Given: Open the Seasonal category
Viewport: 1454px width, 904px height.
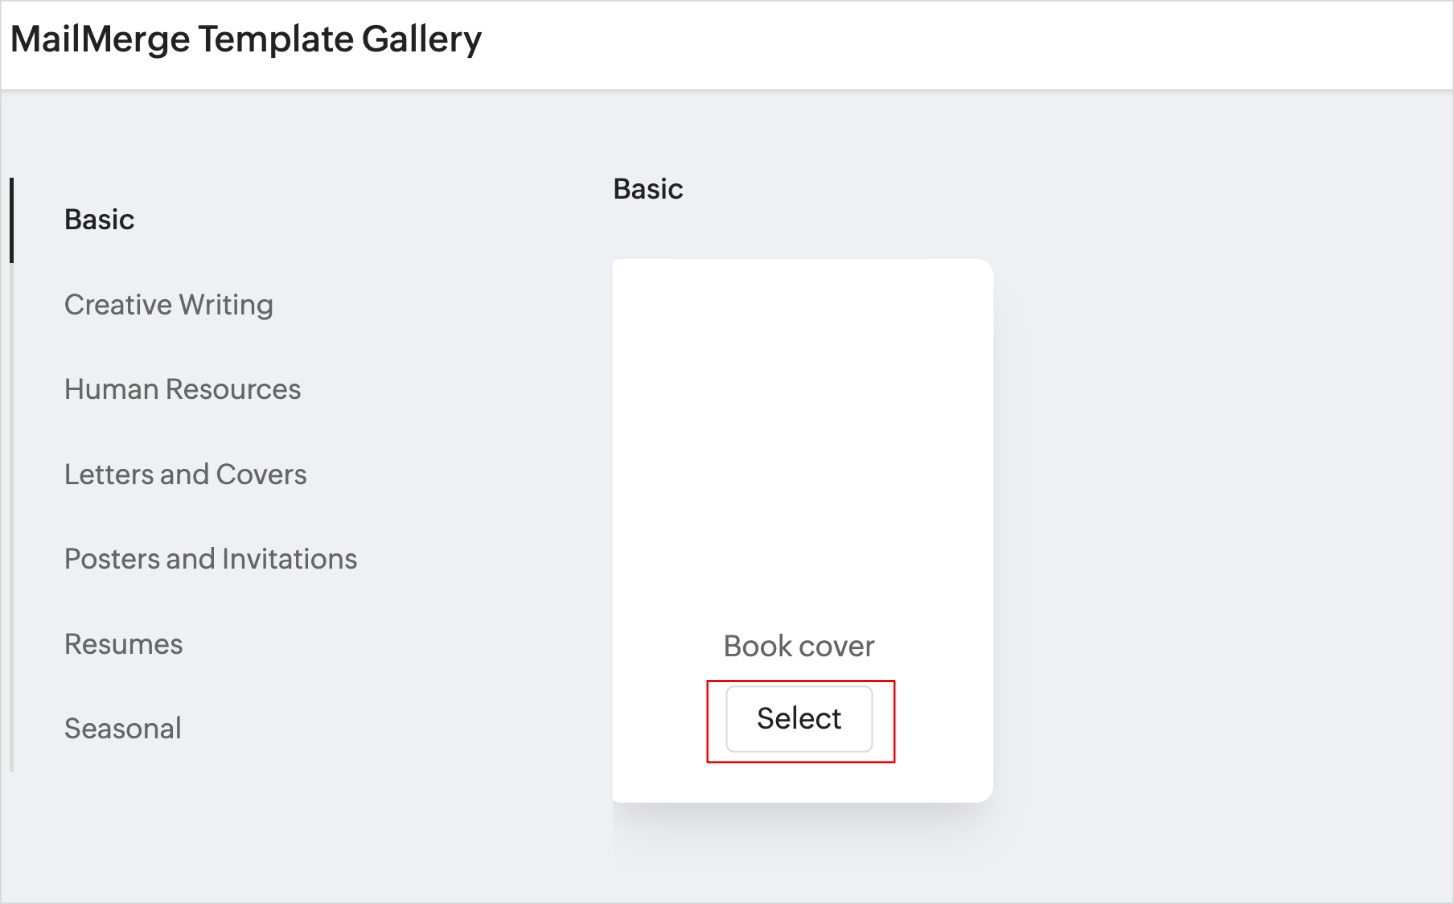Looking at the screenshot, I should pos(122,729).
